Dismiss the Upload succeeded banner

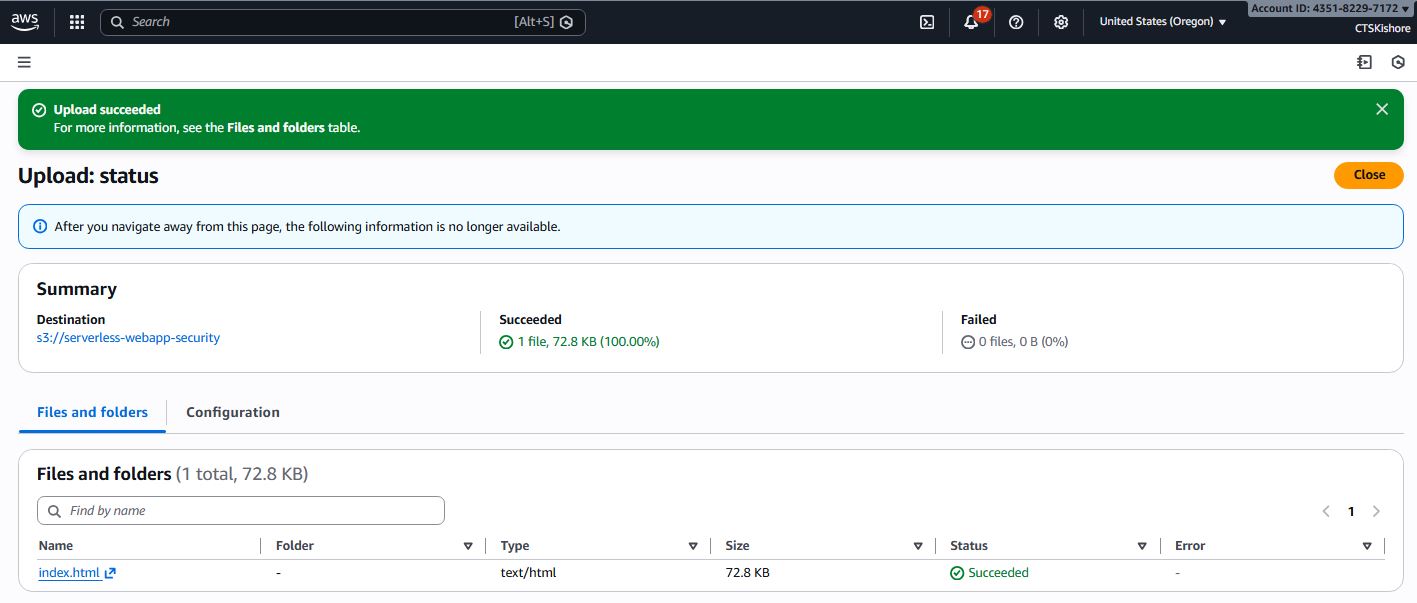point(1382,109)
